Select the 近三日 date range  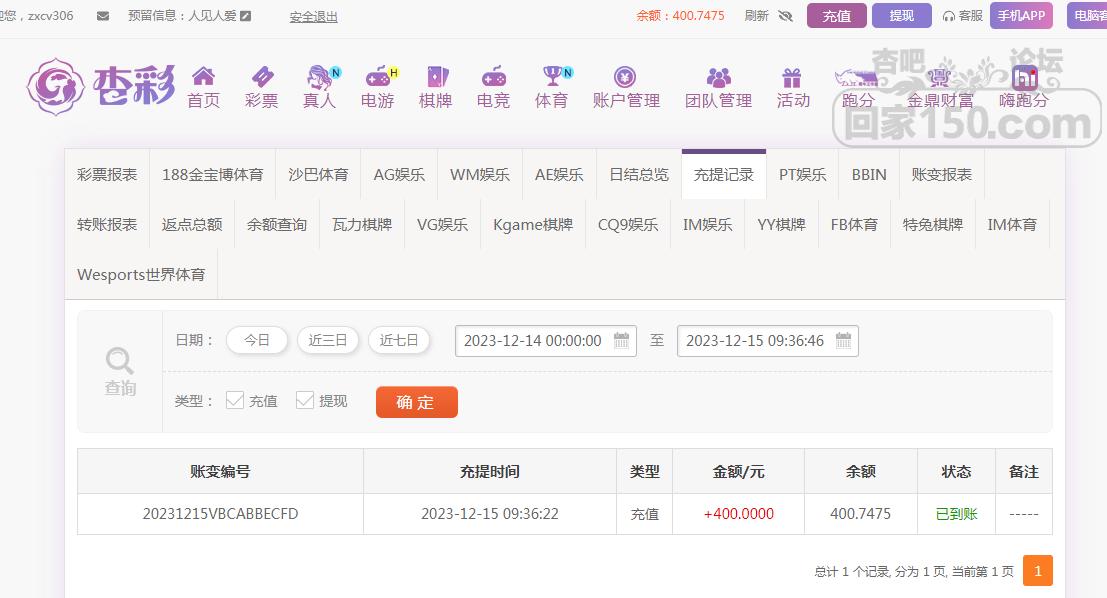pos(328,340)
